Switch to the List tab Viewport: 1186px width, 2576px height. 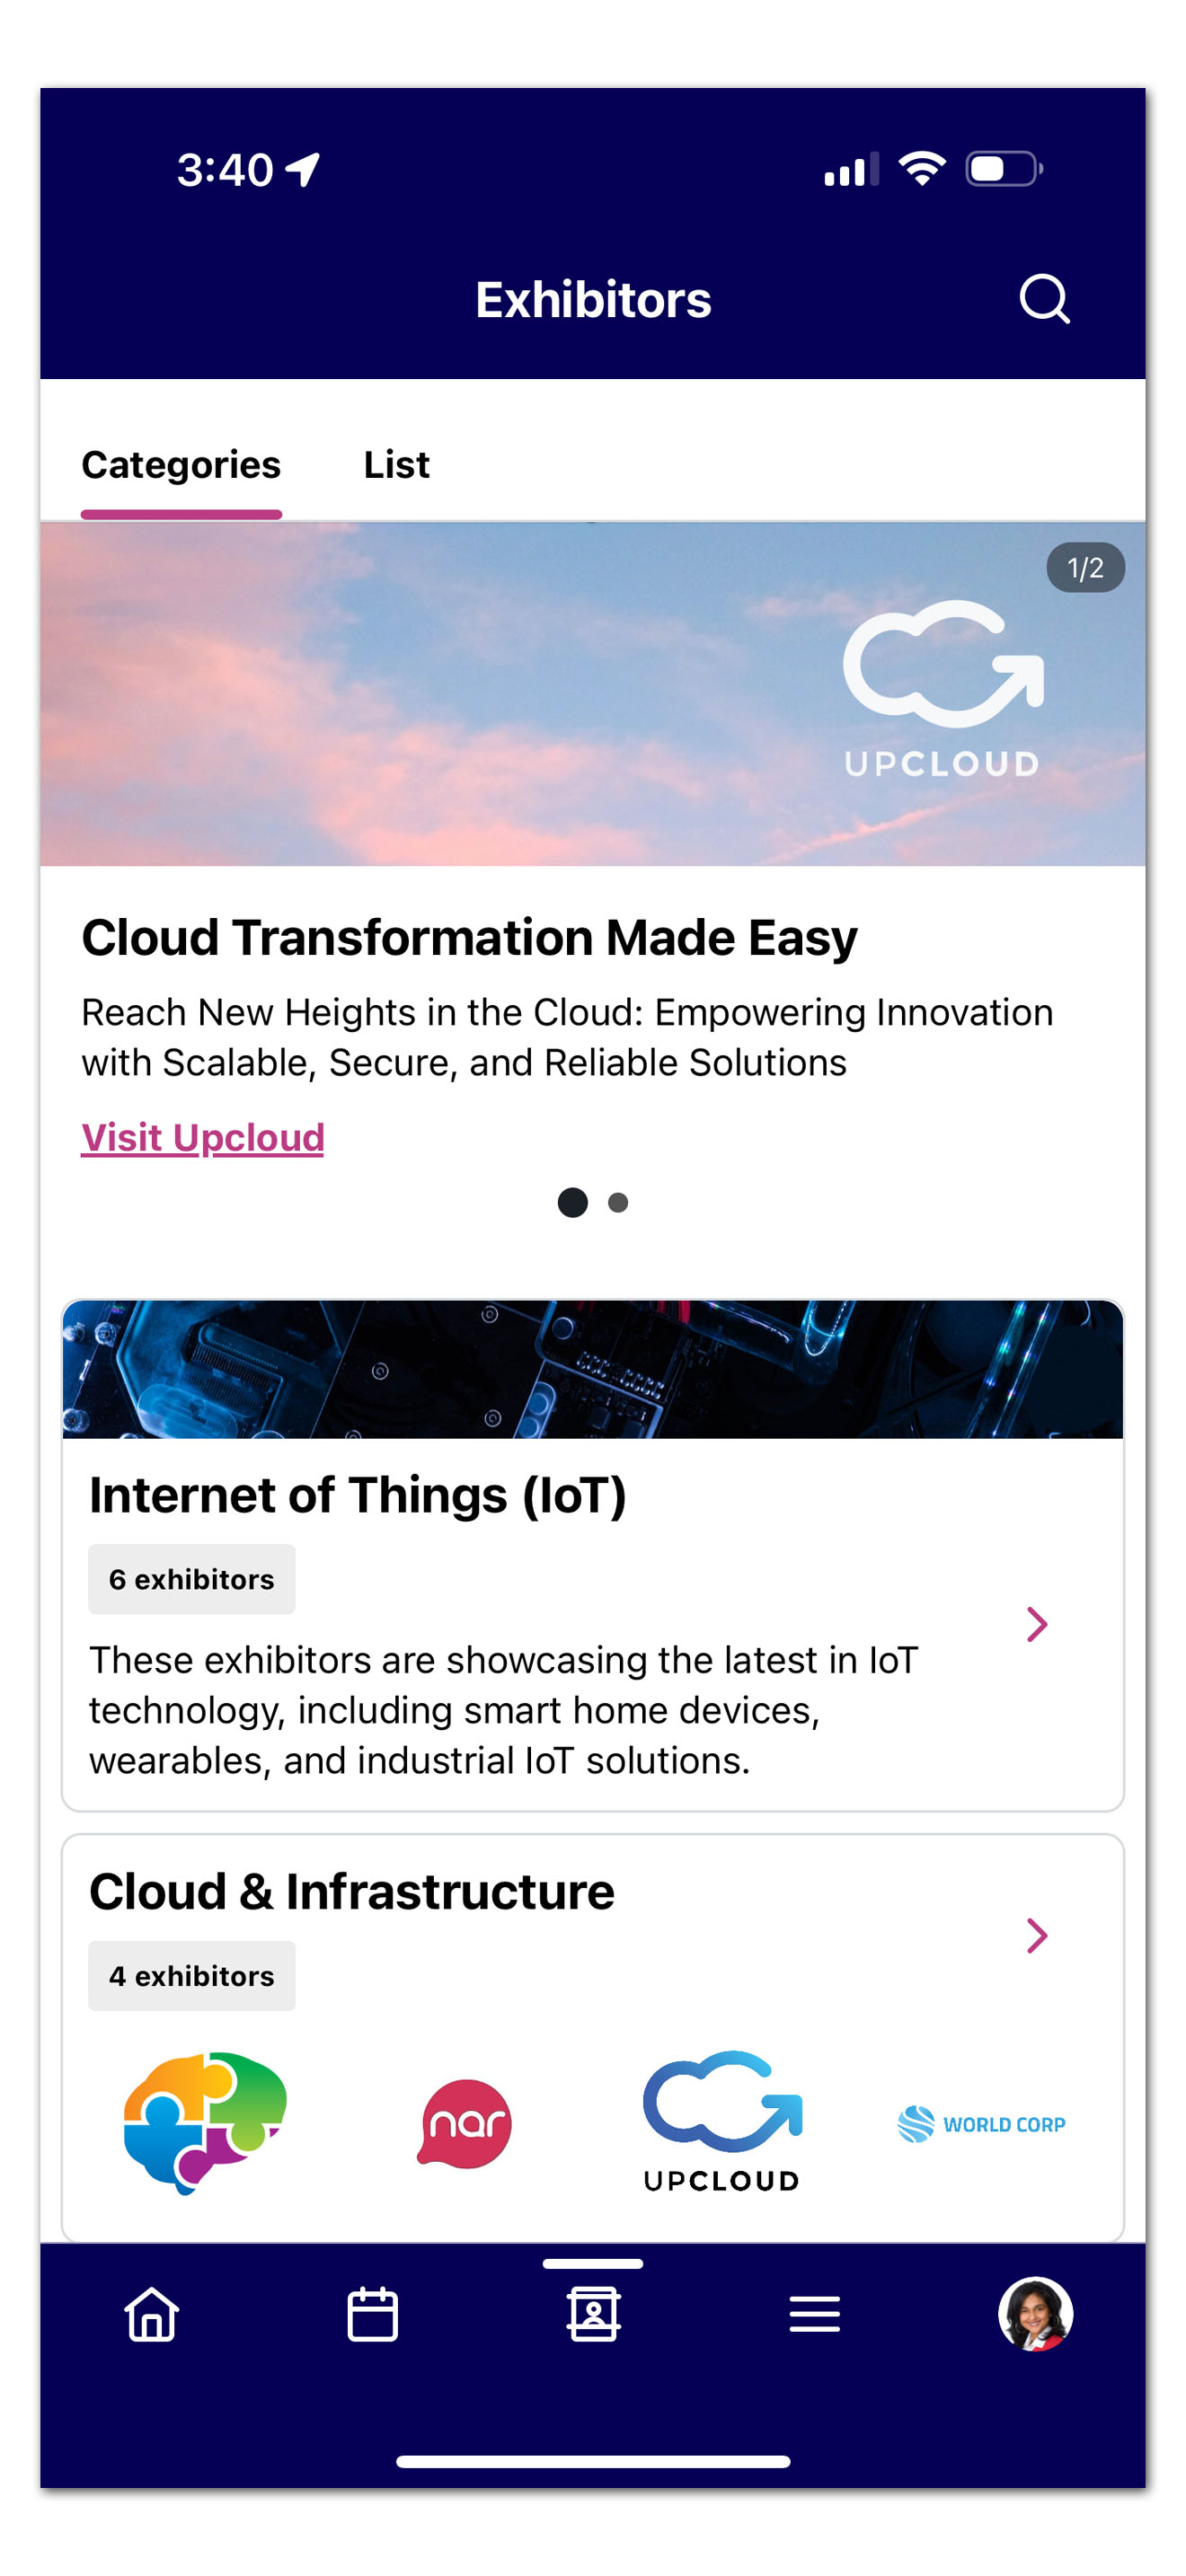click(396, 465)
